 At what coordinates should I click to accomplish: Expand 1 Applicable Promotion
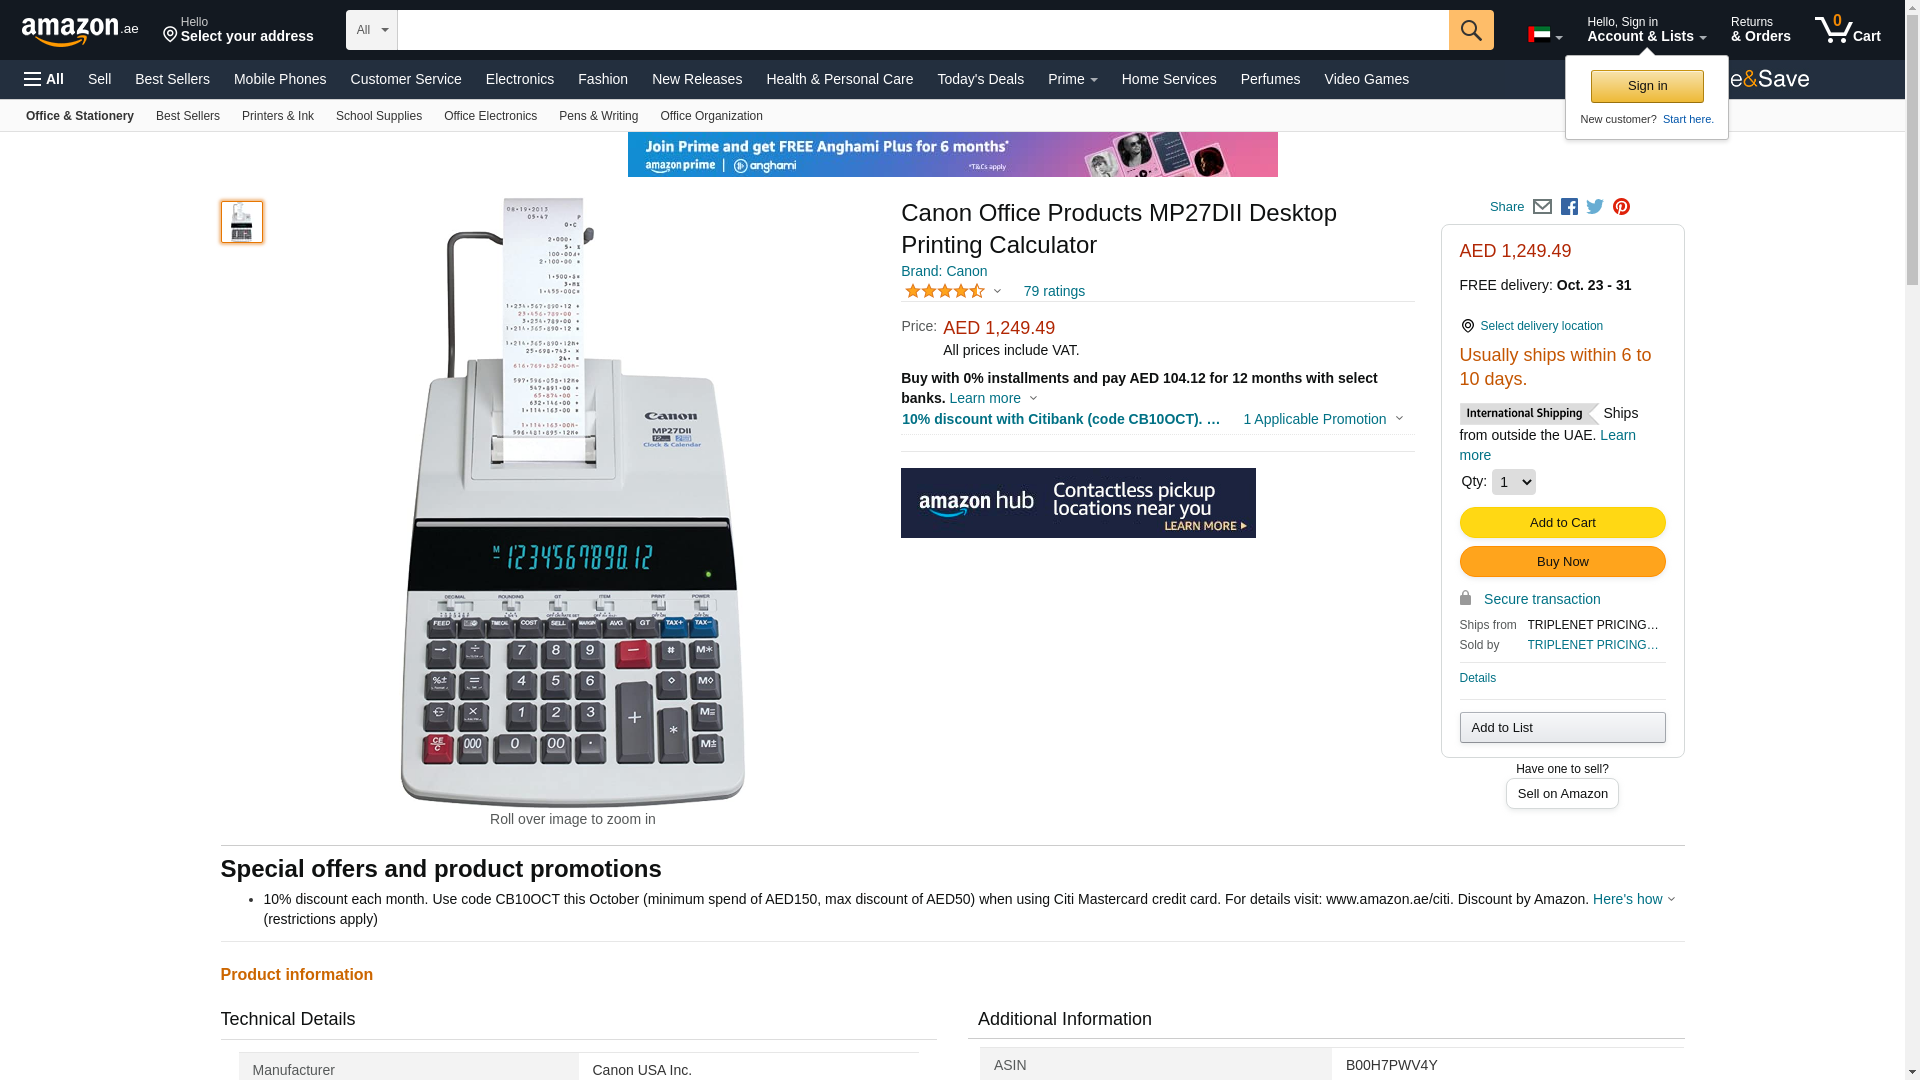1323,419
